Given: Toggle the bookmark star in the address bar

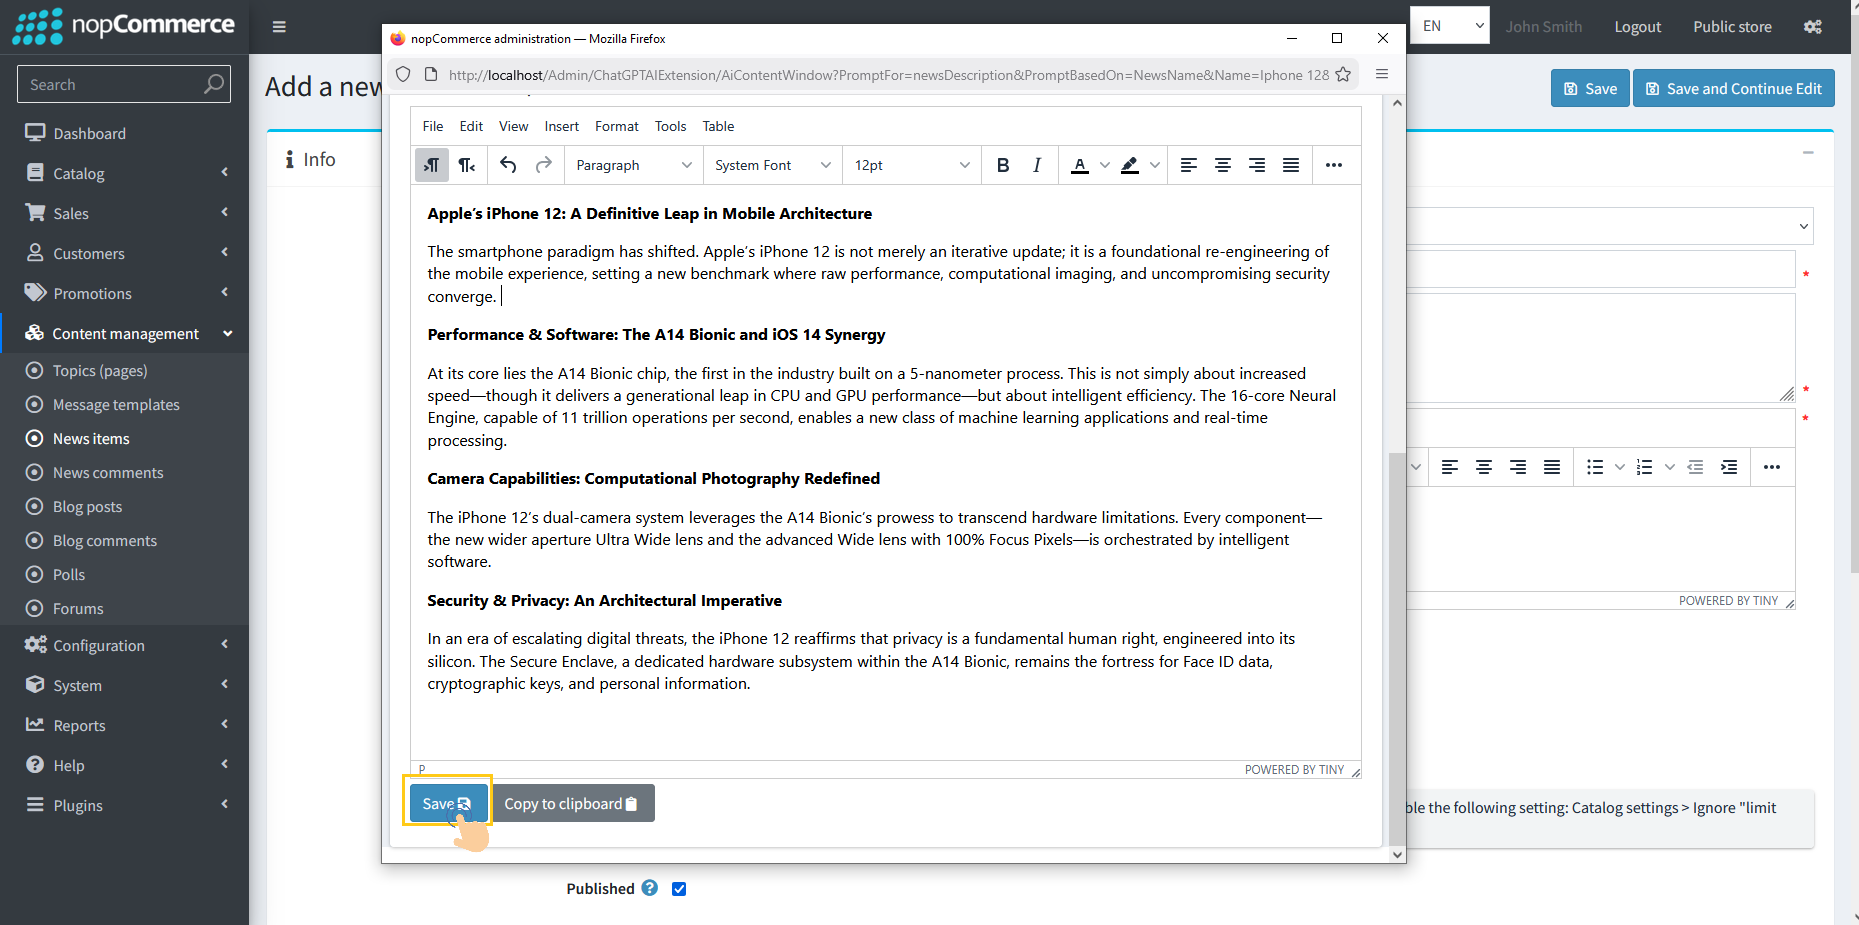Looking at the screenshot, I should pyautogui.click(x=1343, y=74).
